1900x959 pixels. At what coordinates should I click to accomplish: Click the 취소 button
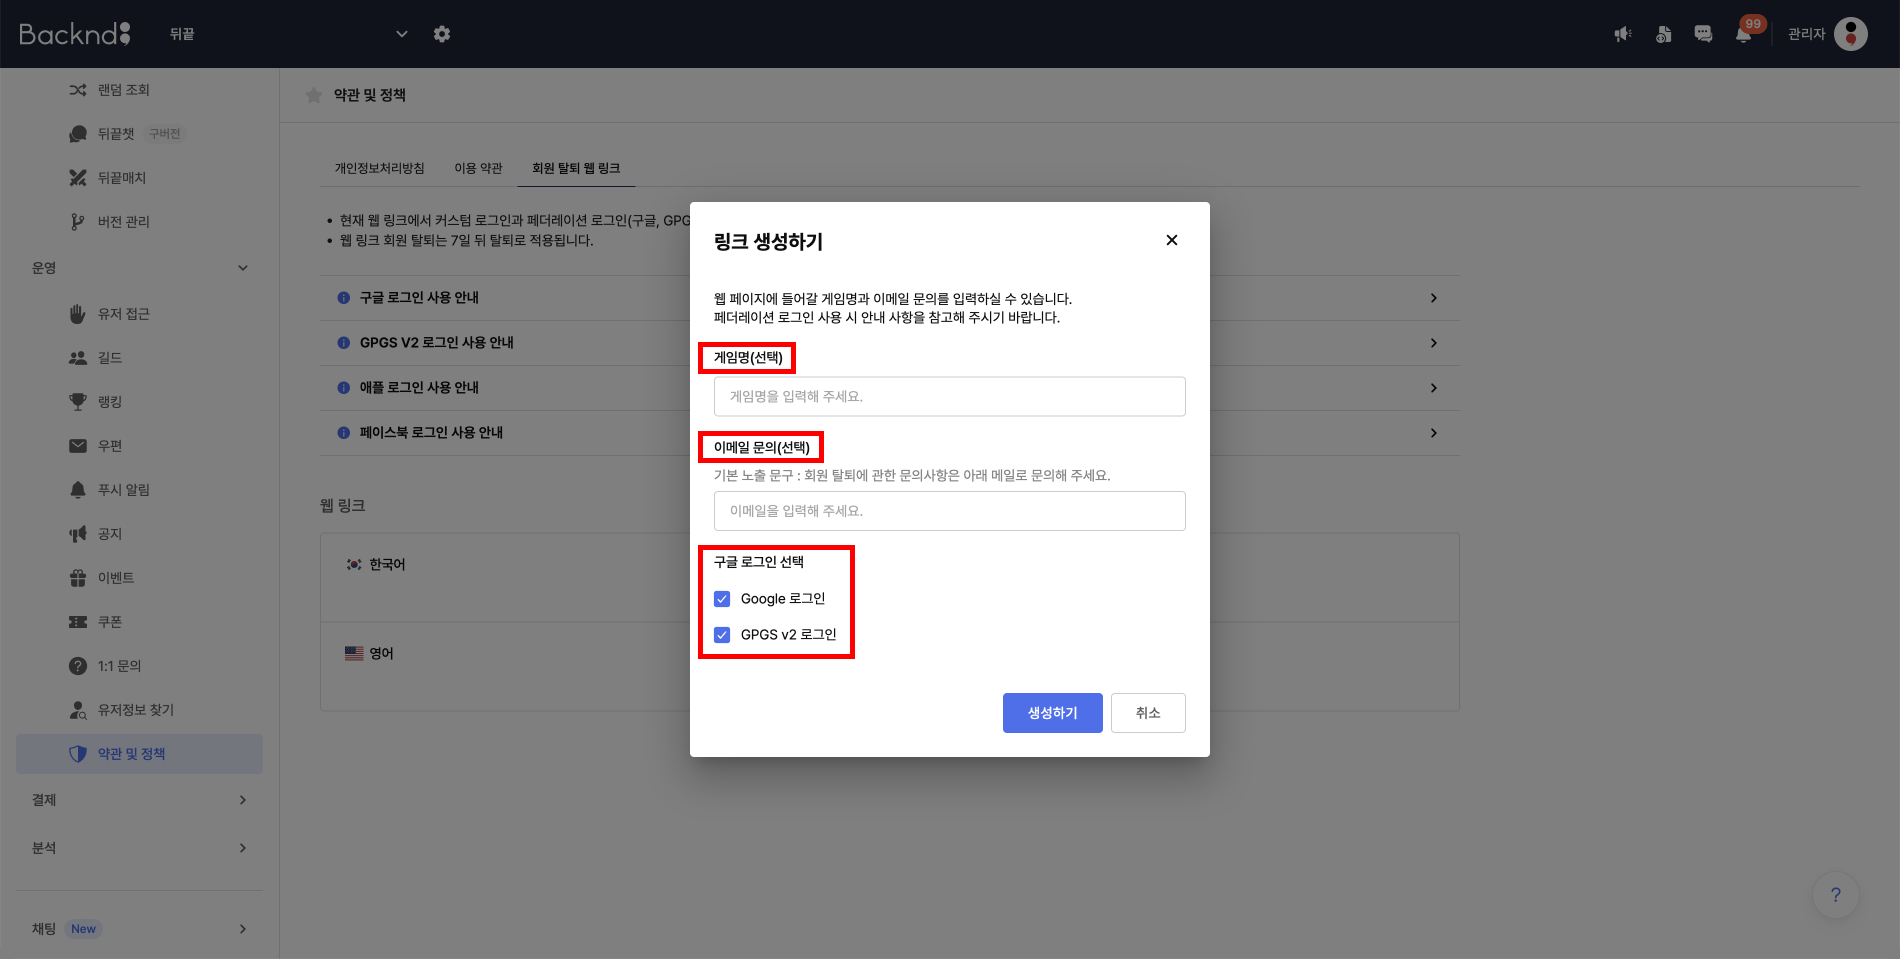(x=1147, y=713)
